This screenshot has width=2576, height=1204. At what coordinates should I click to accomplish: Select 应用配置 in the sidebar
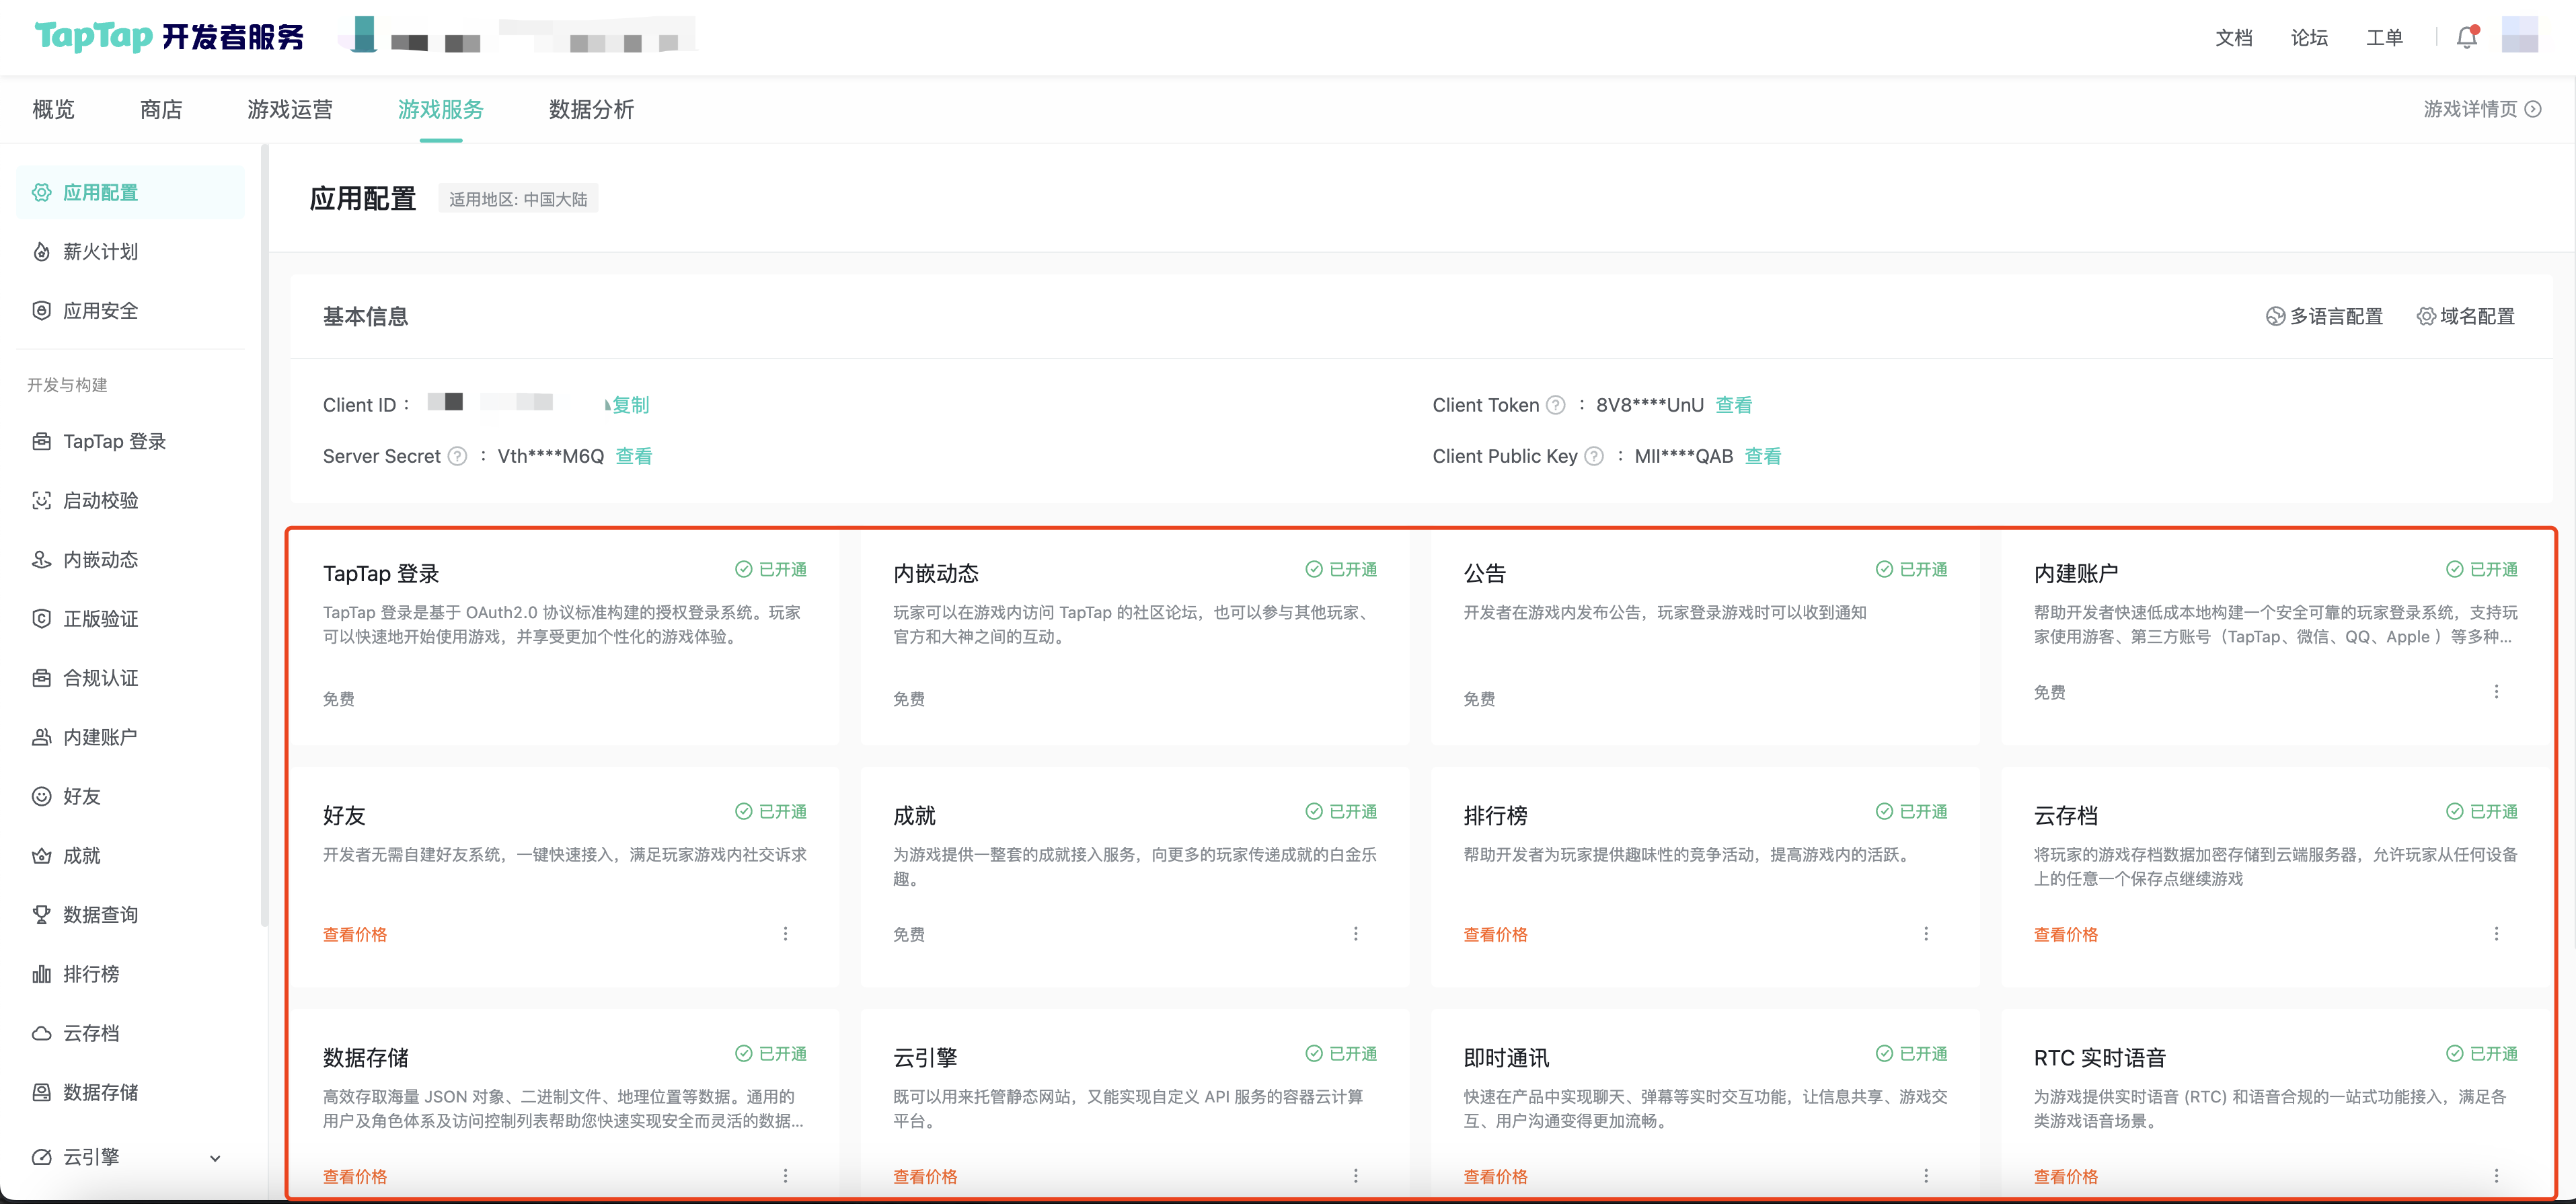tap(101, 192)
